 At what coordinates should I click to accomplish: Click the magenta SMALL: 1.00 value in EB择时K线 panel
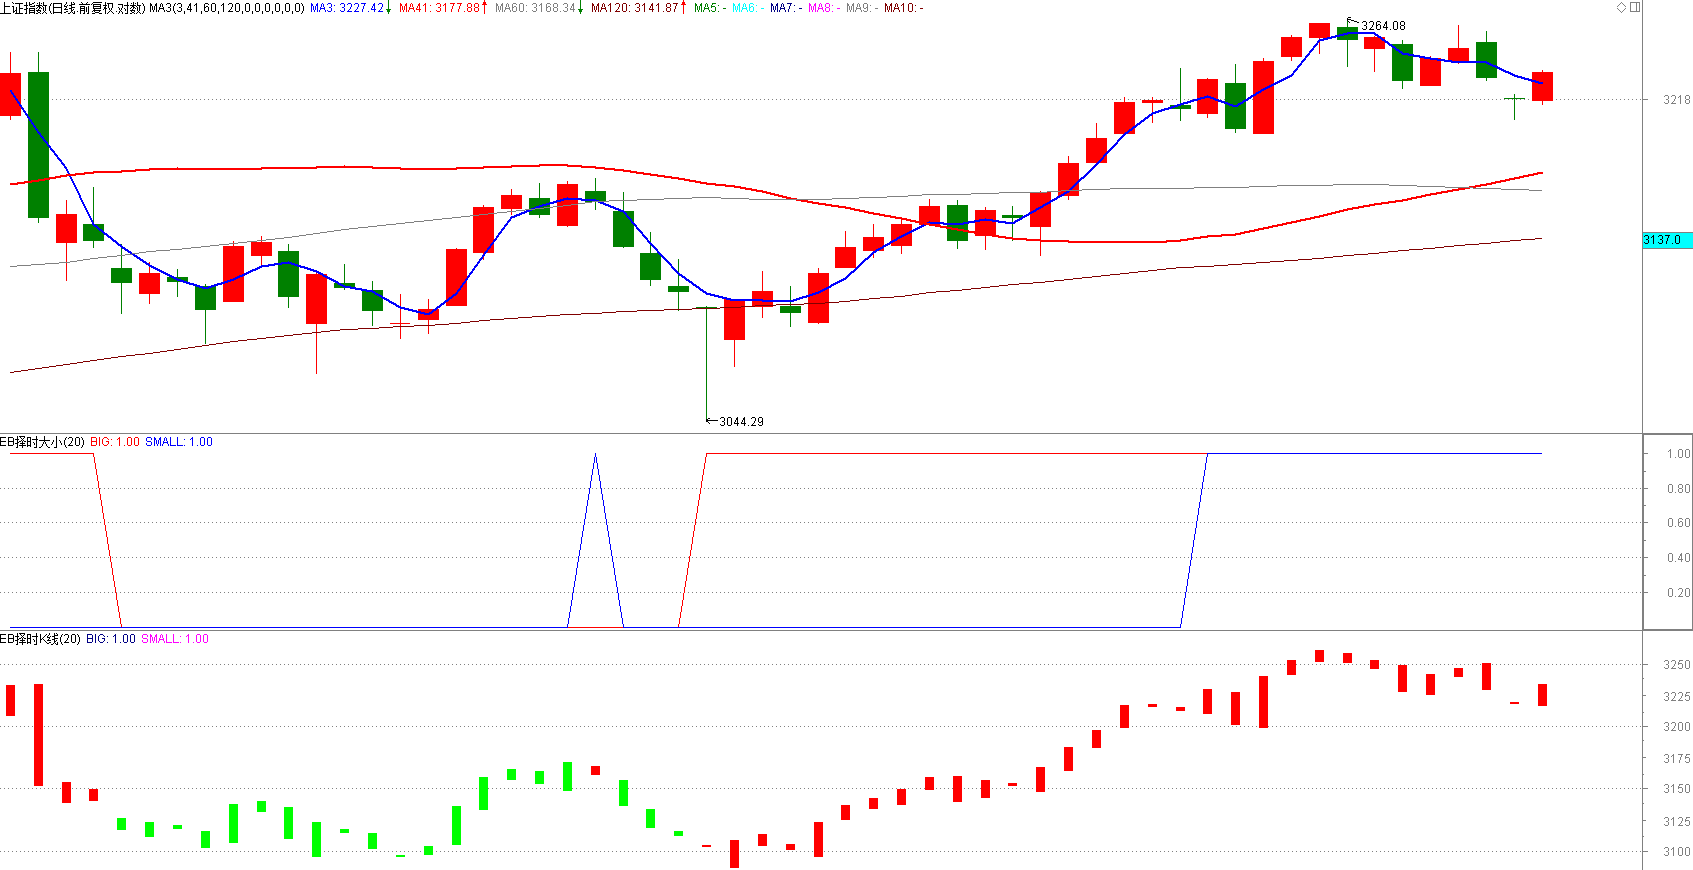pyautogui.click(x=175, y=639)
